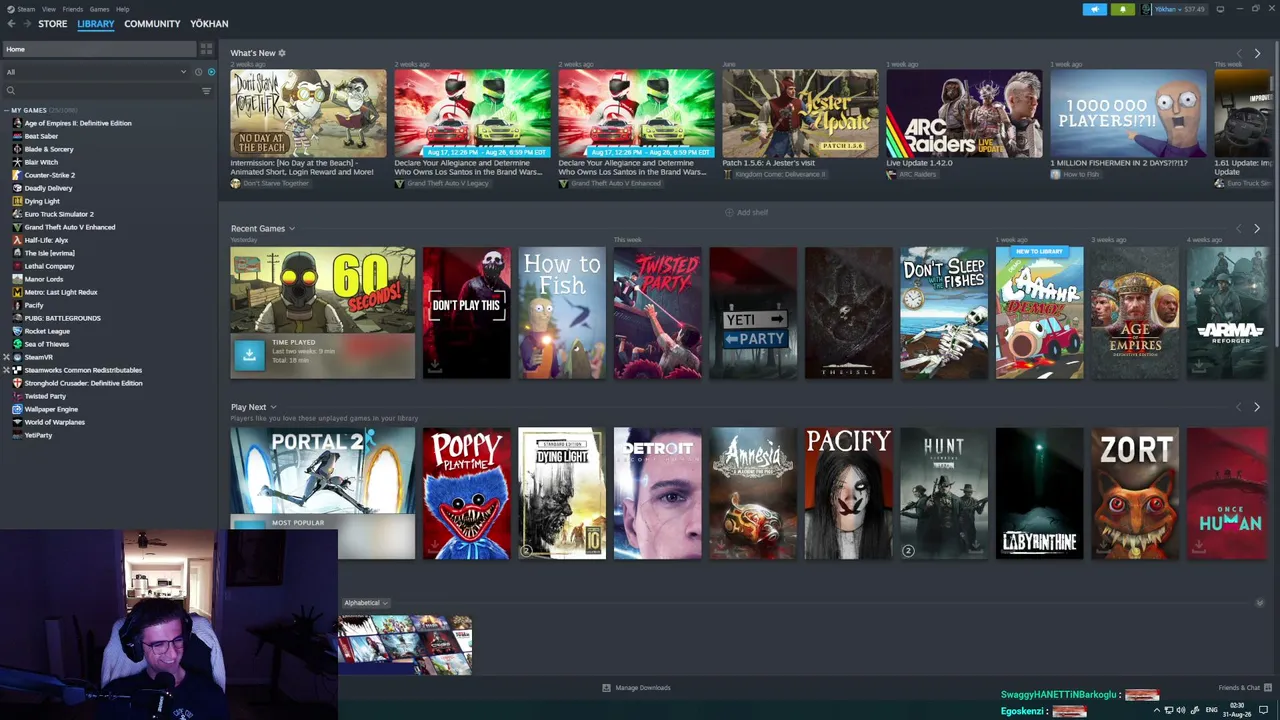Open Manage Downloads
This screenshot has width=1280, height=720.
636,688
